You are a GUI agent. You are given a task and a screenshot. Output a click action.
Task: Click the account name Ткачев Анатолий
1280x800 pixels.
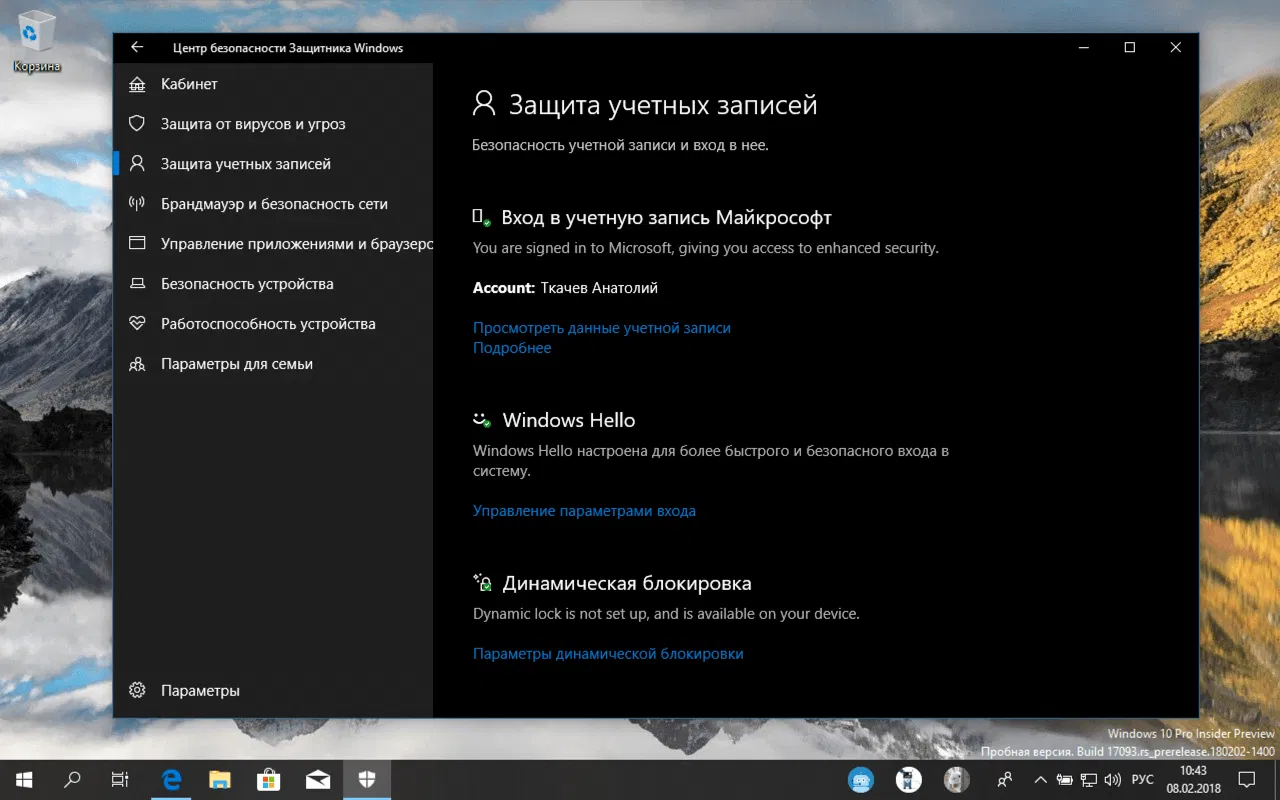pos(599,288)
